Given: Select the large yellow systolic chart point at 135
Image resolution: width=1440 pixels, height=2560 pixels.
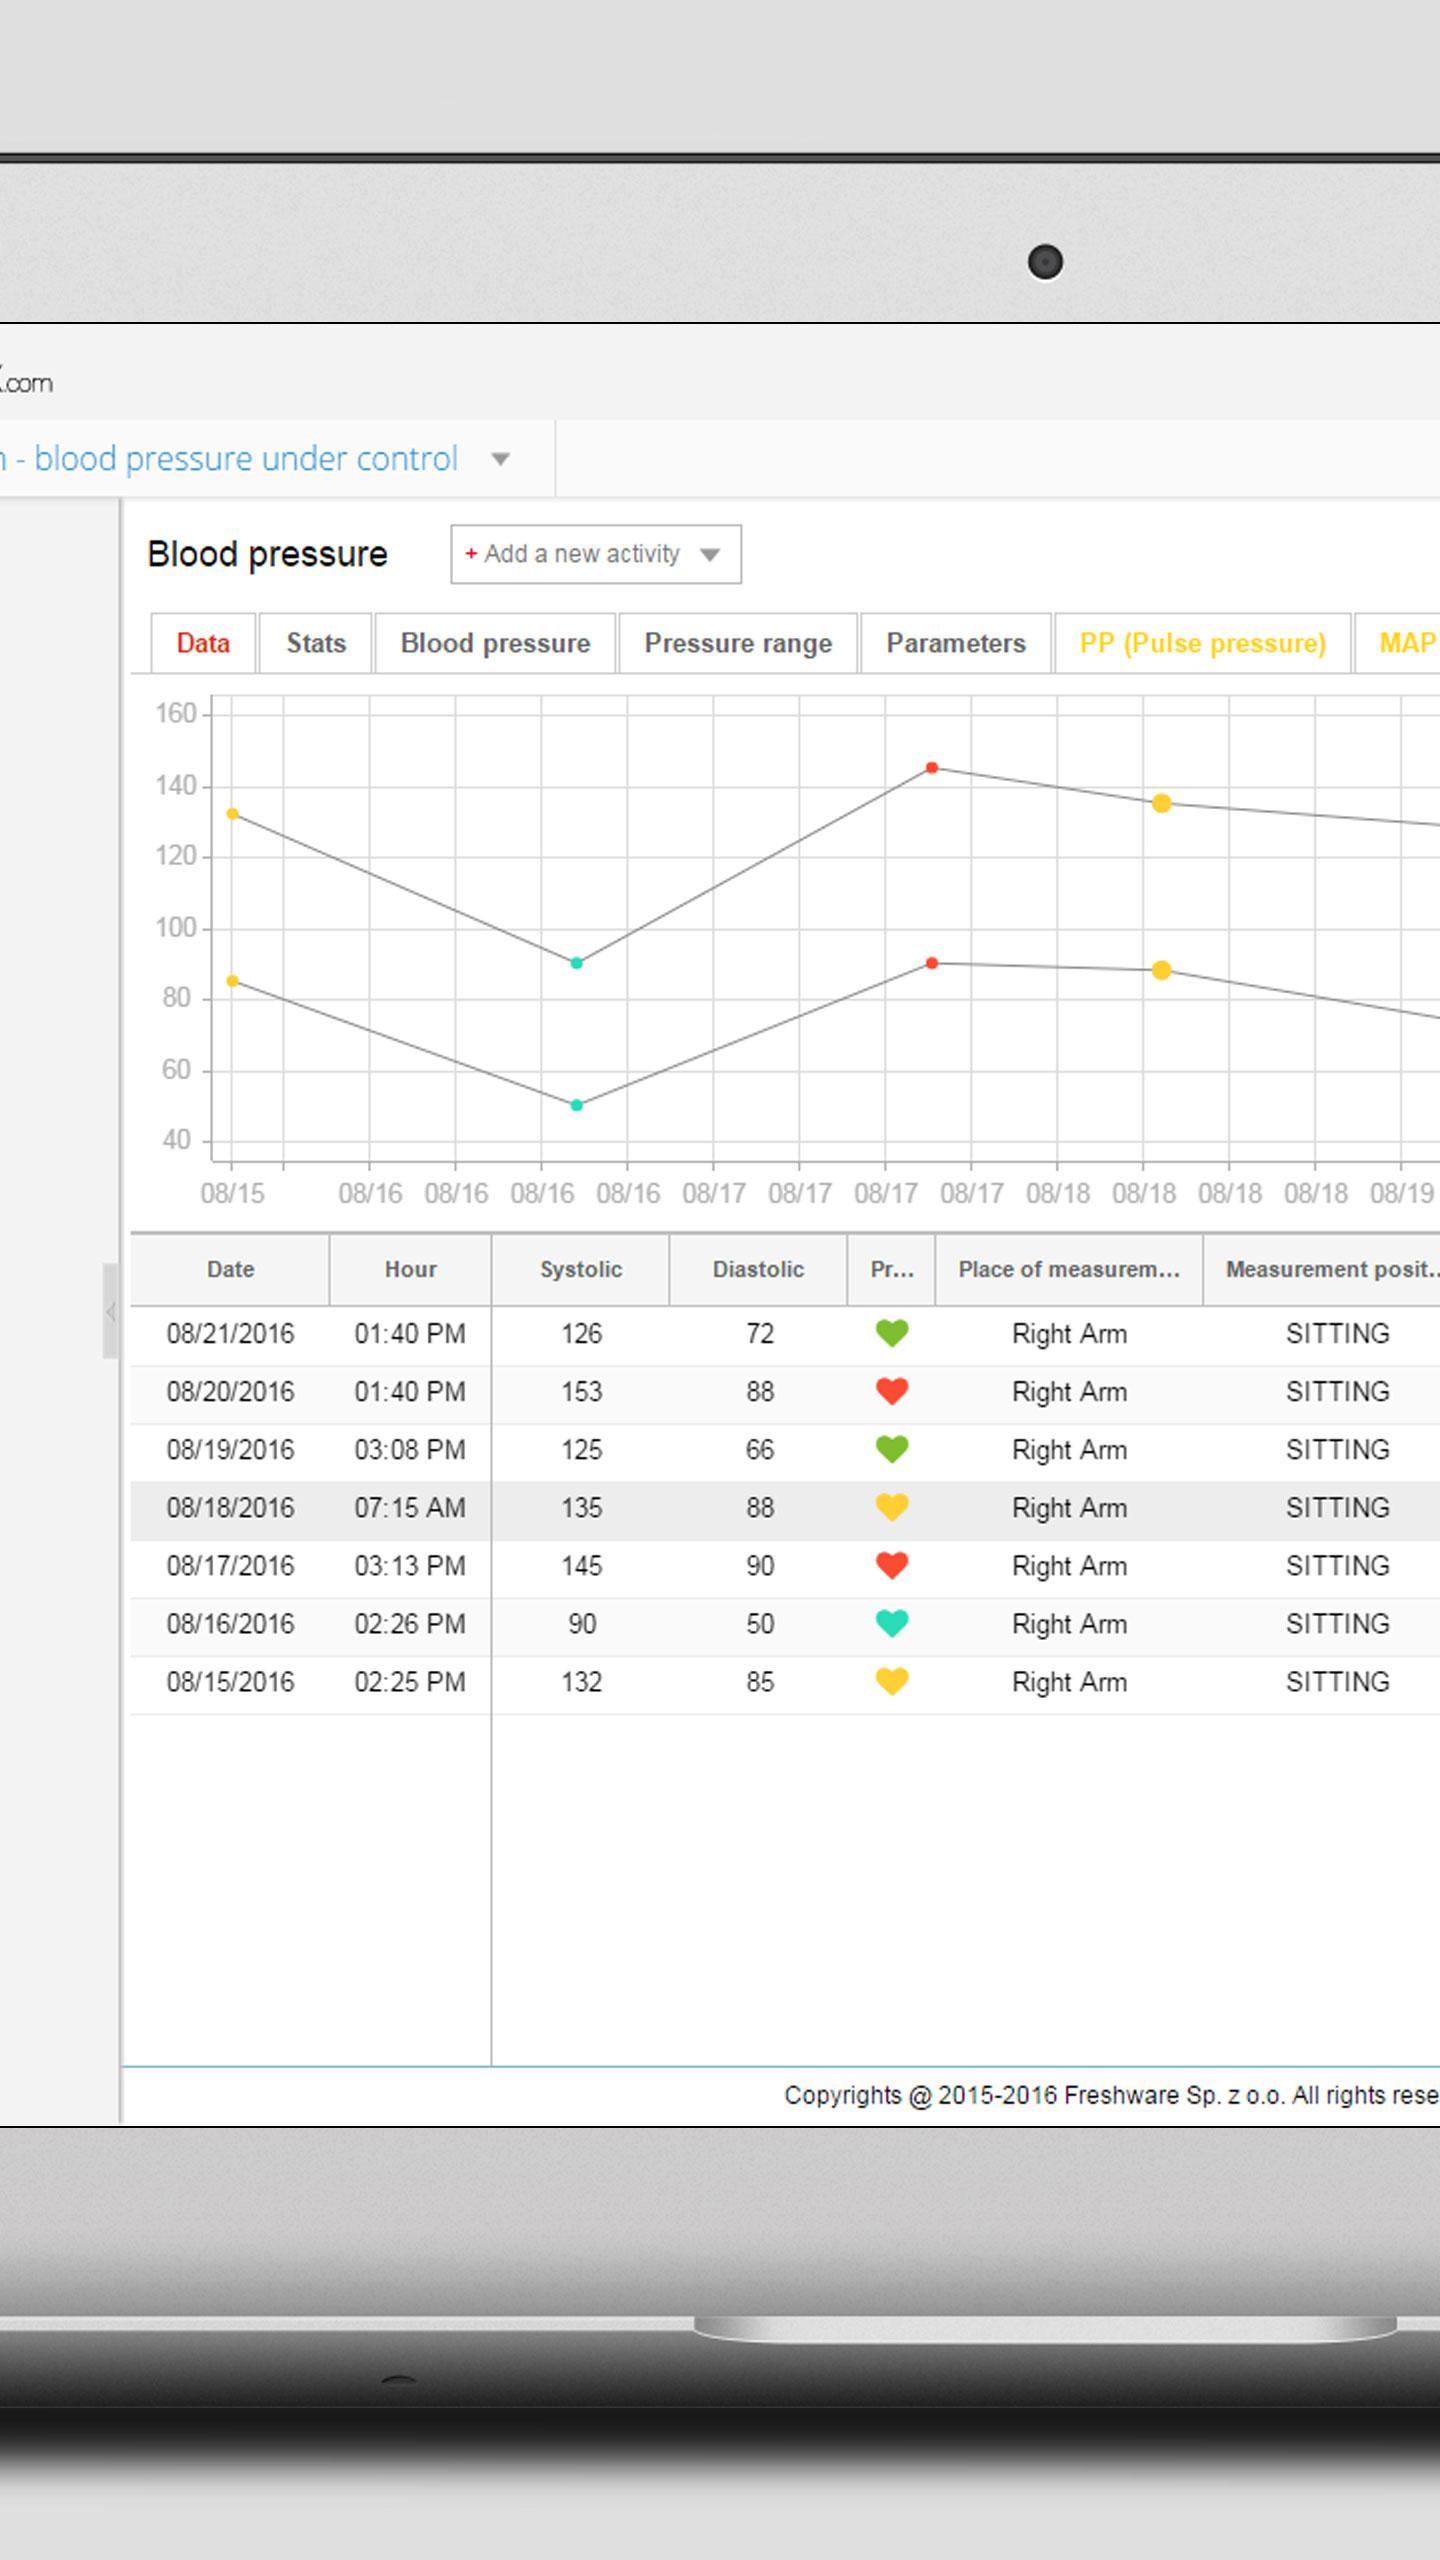Looking at the screenshot, I should pyautogui.click(x=1161, y=803).
